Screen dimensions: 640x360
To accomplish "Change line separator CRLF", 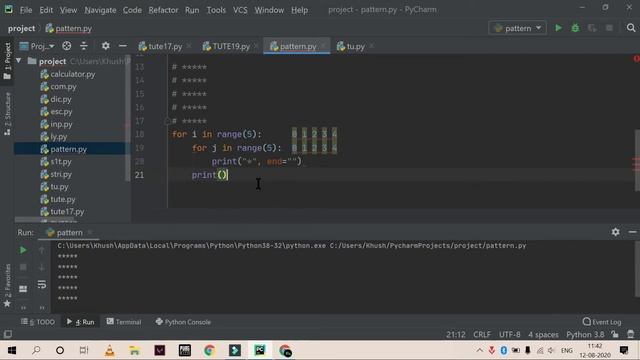I will pos(482,334).
